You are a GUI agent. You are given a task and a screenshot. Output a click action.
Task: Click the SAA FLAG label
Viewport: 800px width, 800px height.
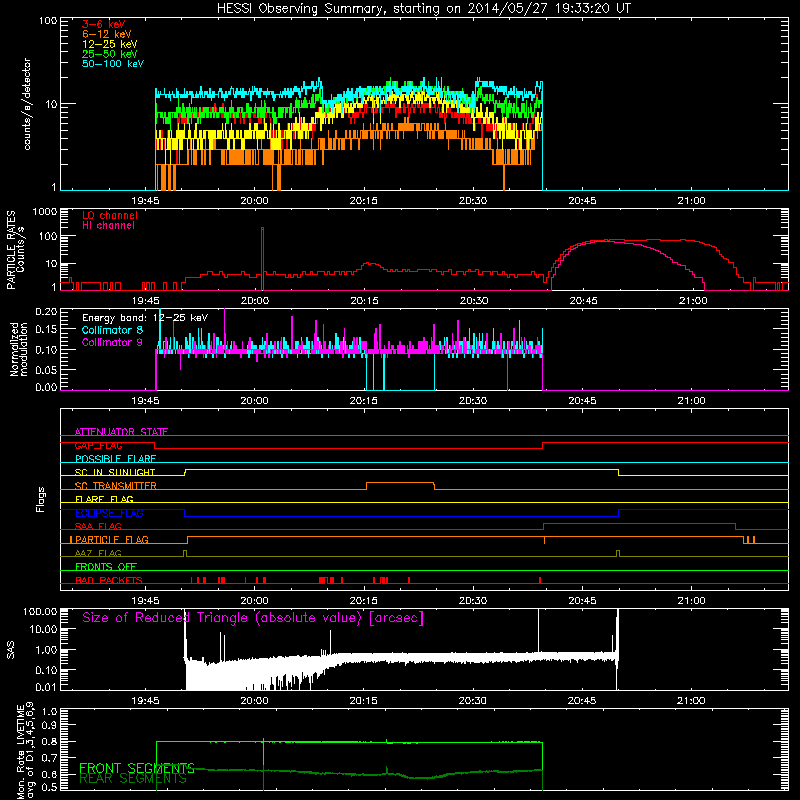98,527
